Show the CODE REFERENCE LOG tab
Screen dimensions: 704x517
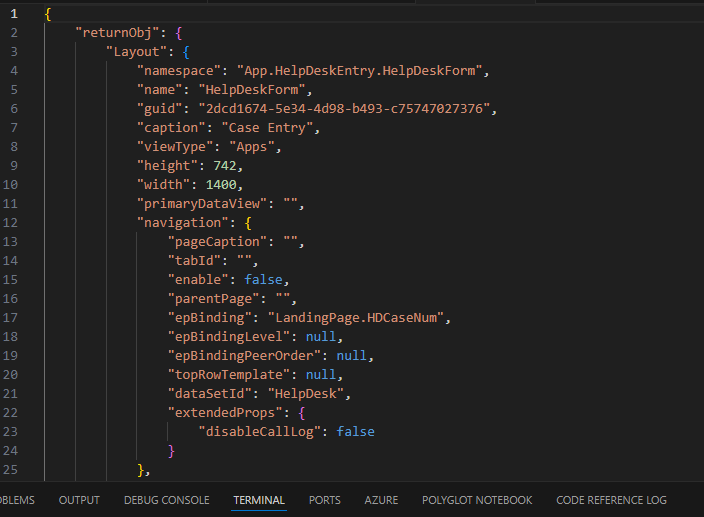[609, 500]
